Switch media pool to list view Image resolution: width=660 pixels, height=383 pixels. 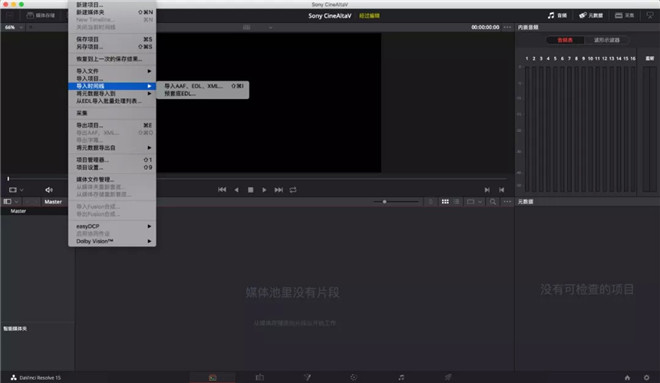tap(457, 202)
